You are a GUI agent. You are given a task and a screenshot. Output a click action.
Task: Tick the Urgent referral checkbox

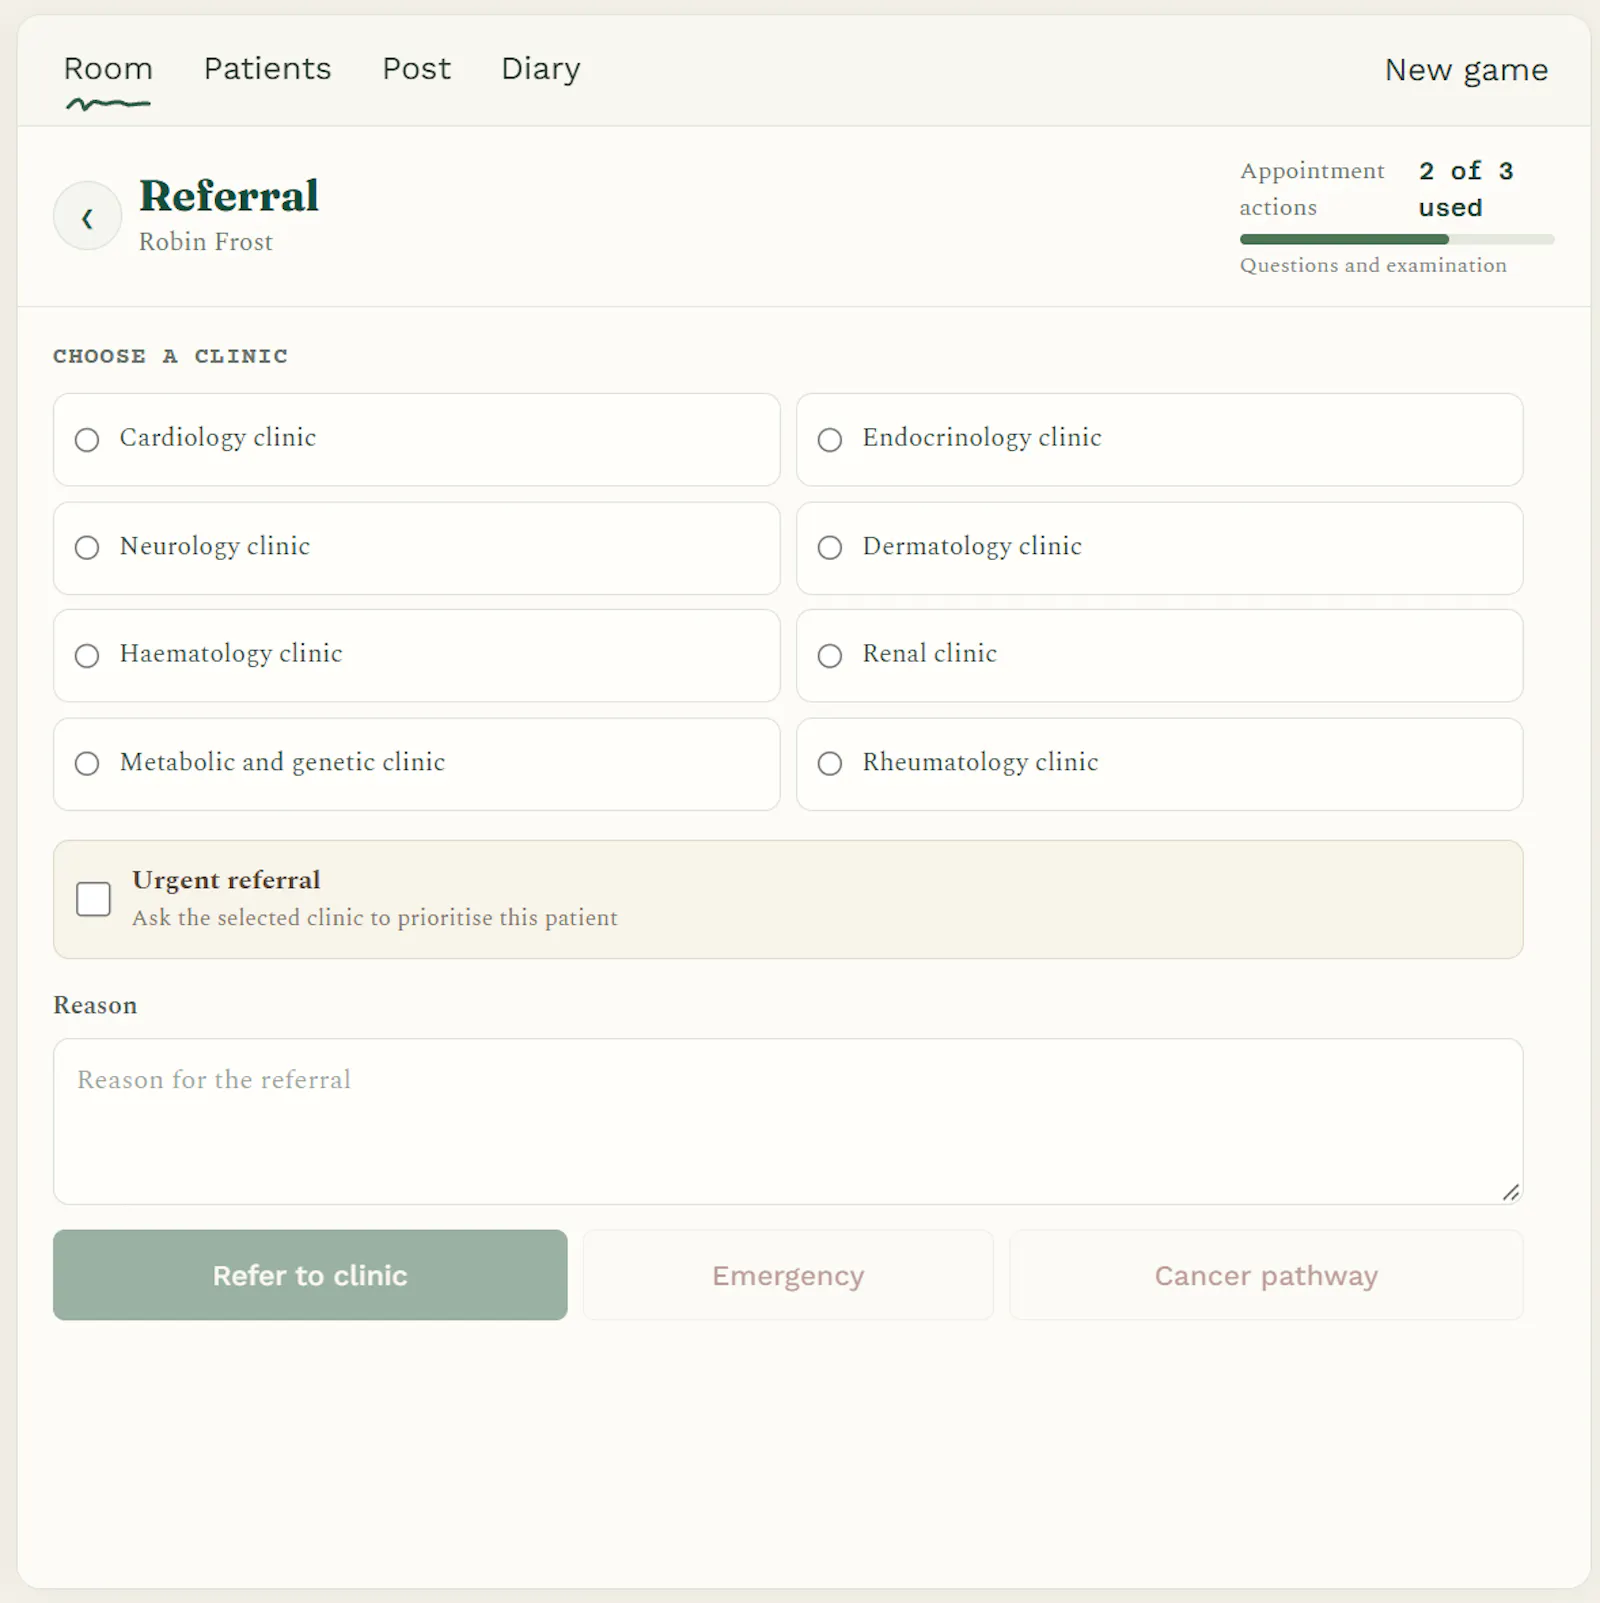click(94, 899)
